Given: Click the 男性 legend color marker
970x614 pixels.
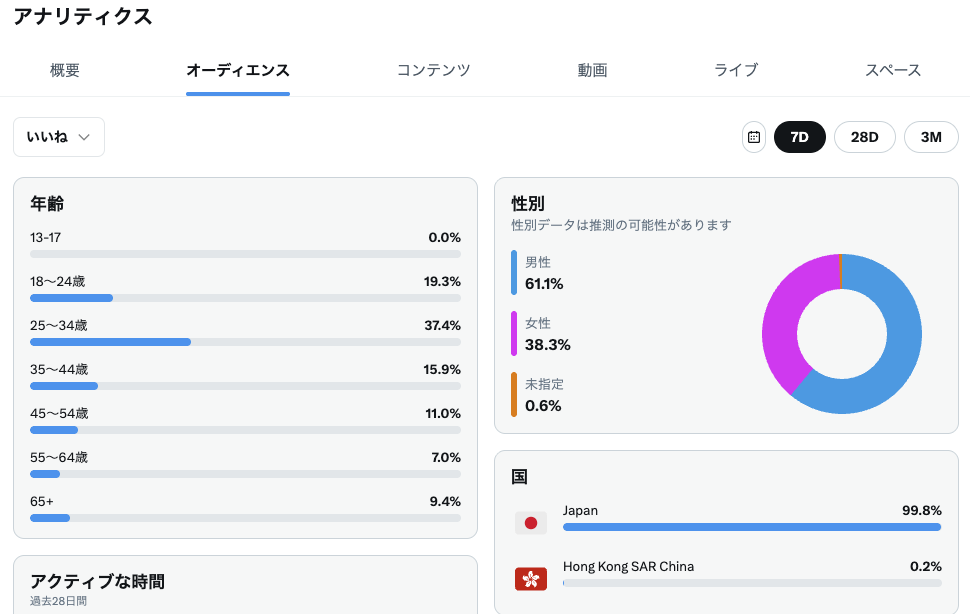Looking at the screenshot, I should [514, 272].
